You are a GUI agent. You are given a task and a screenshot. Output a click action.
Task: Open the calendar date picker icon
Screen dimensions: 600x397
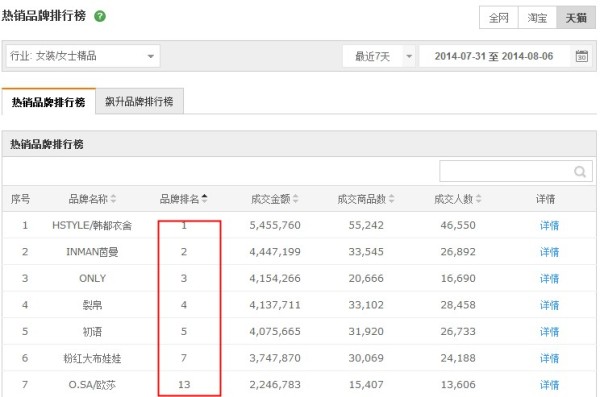coord(582,56)
